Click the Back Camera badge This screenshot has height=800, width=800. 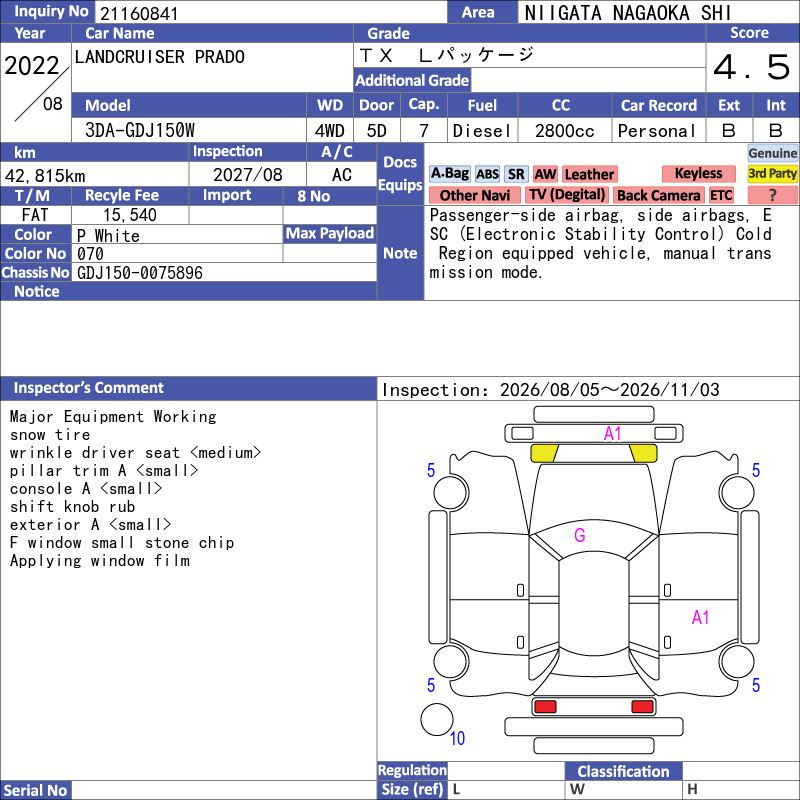659,195
